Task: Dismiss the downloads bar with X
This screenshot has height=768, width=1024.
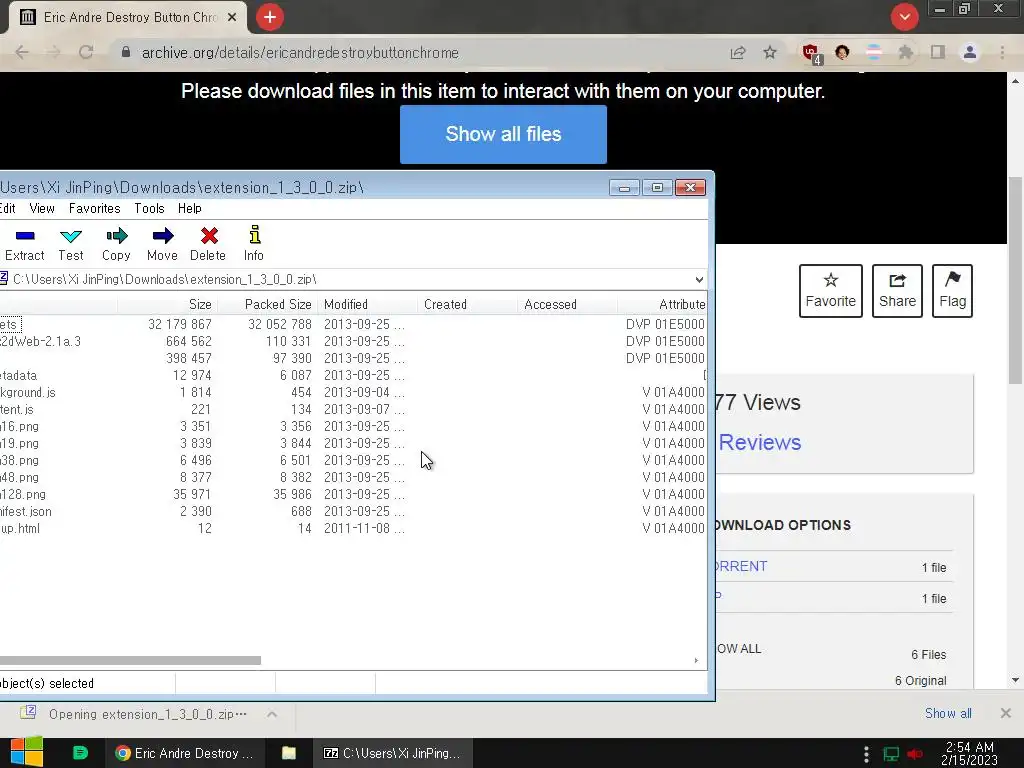Action: pos(1006,713)
